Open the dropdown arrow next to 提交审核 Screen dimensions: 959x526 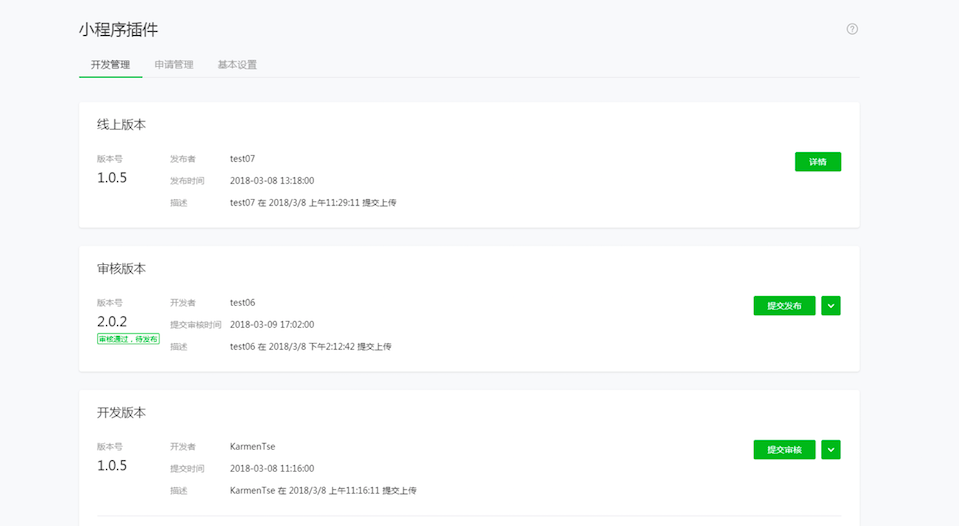click(x=830, y=450)
